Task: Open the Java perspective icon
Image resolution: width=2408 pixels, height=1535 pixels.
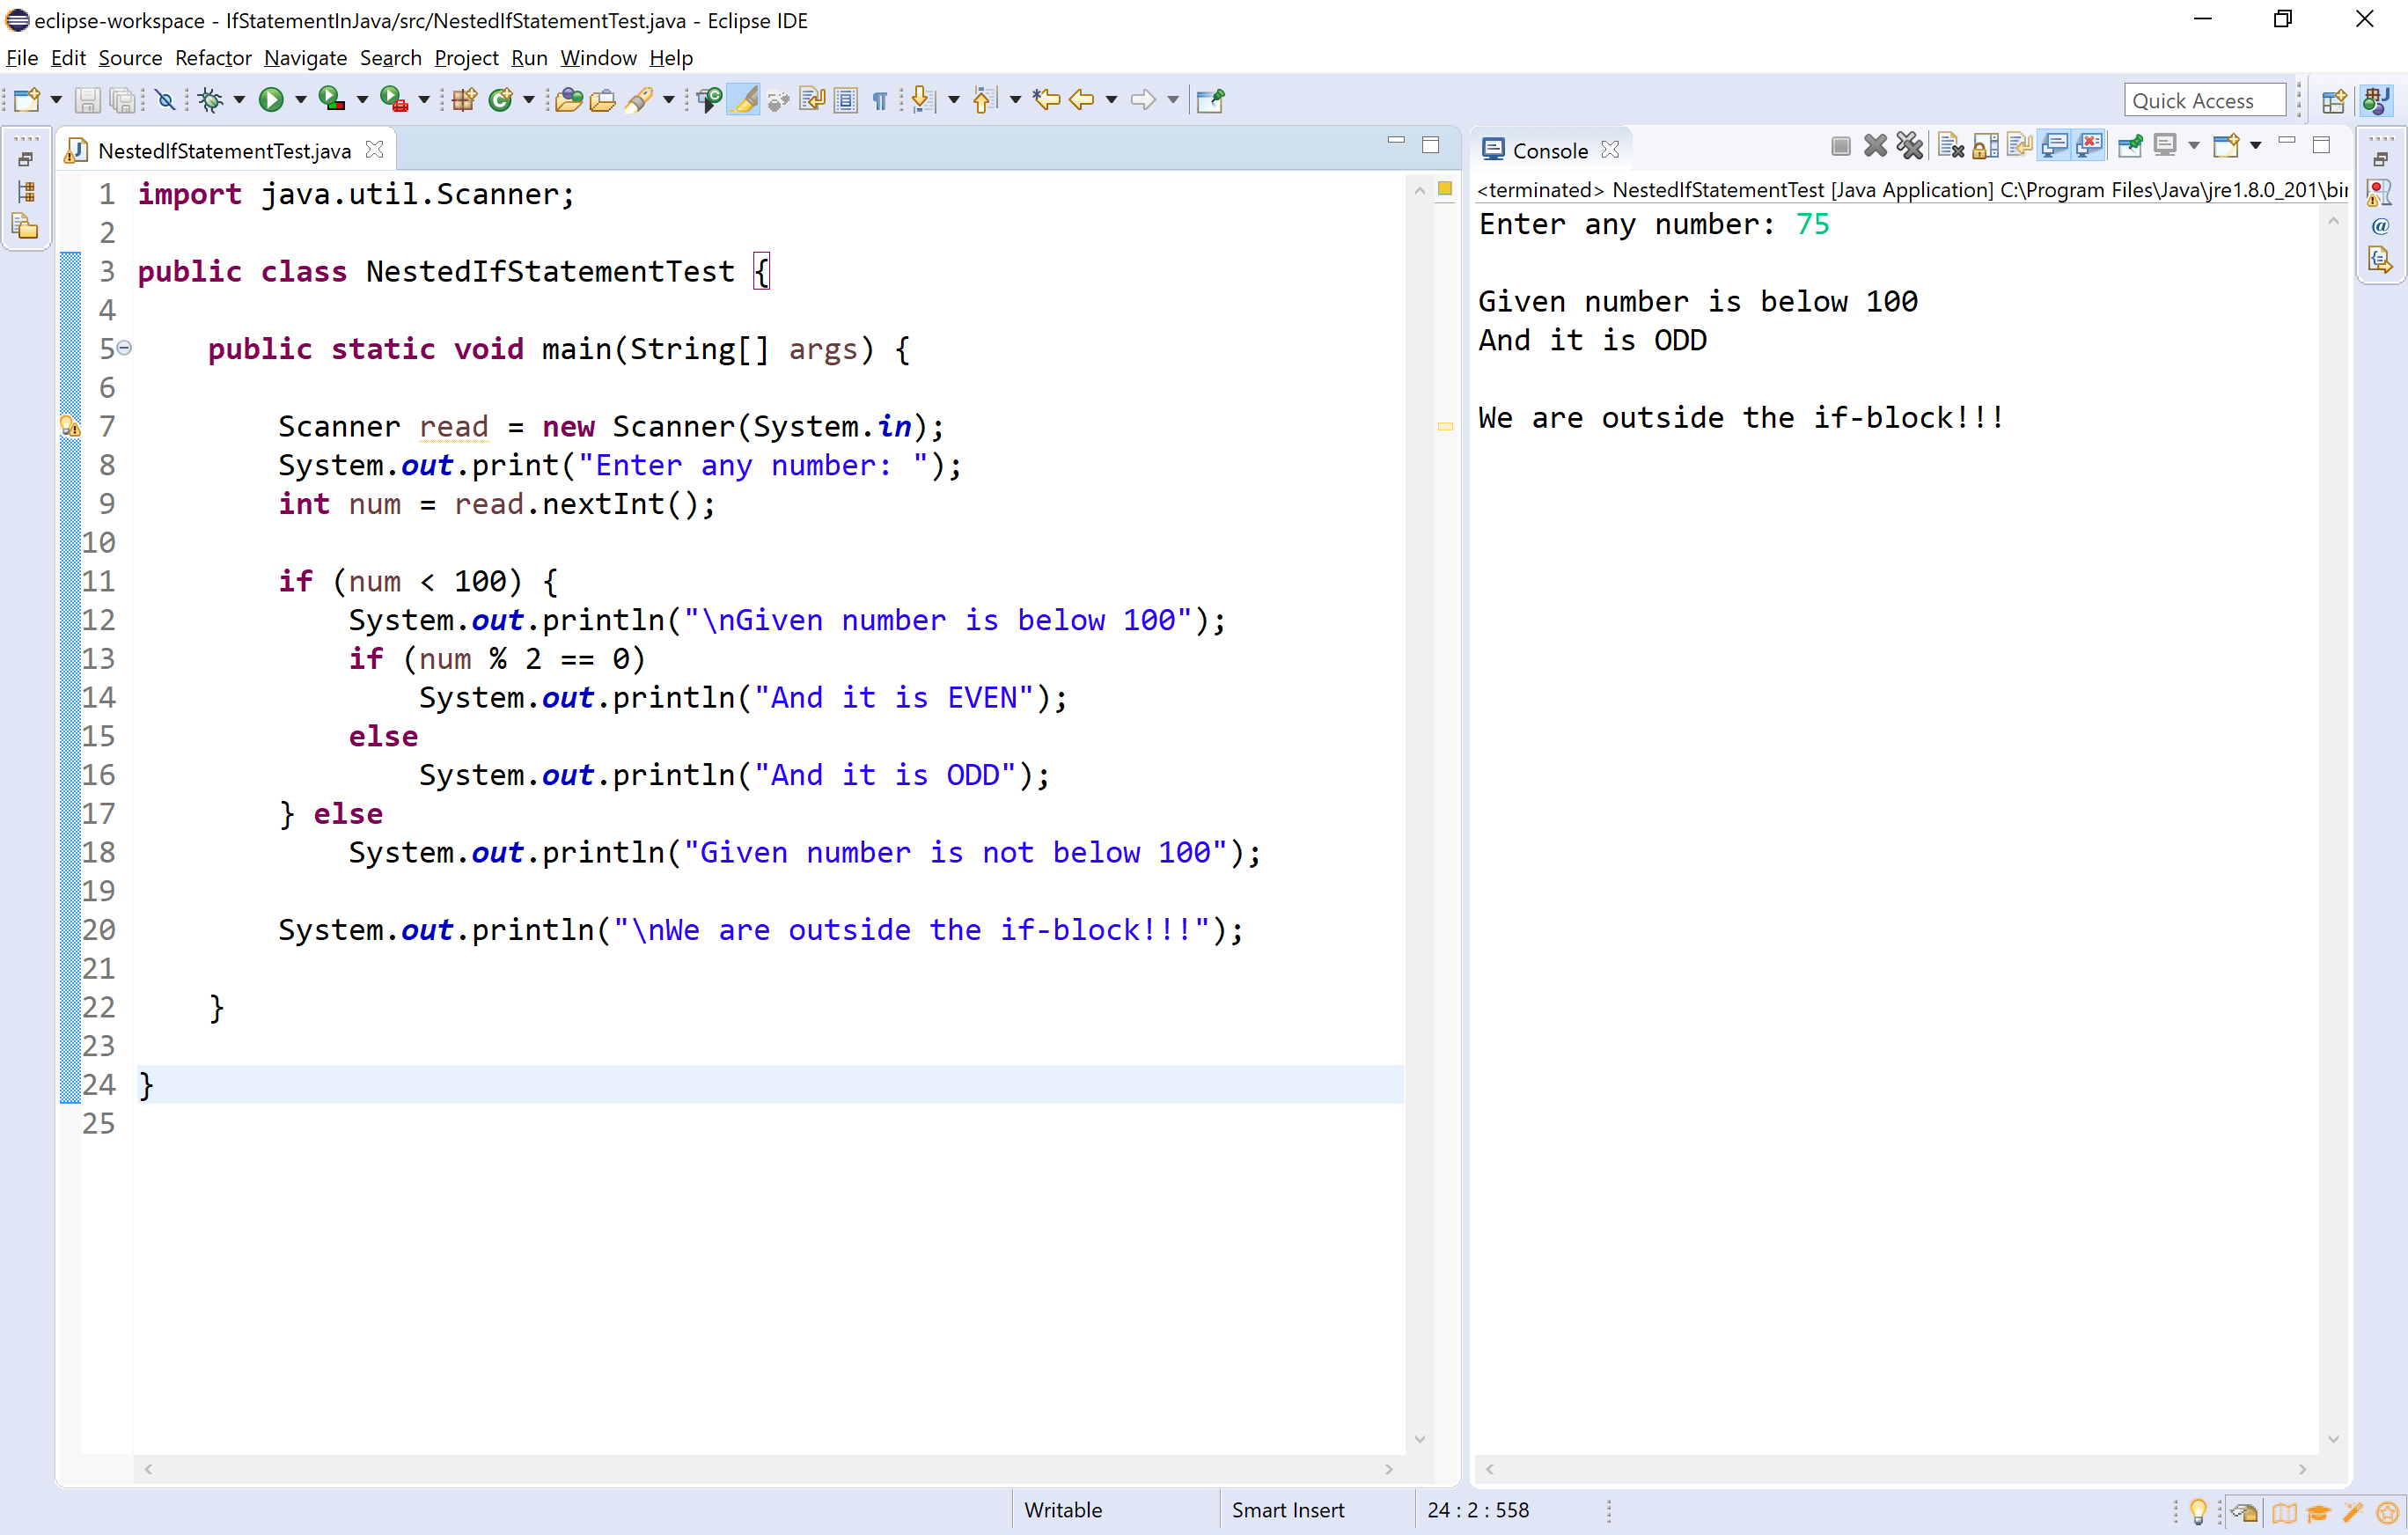Action: [2377, 99]
